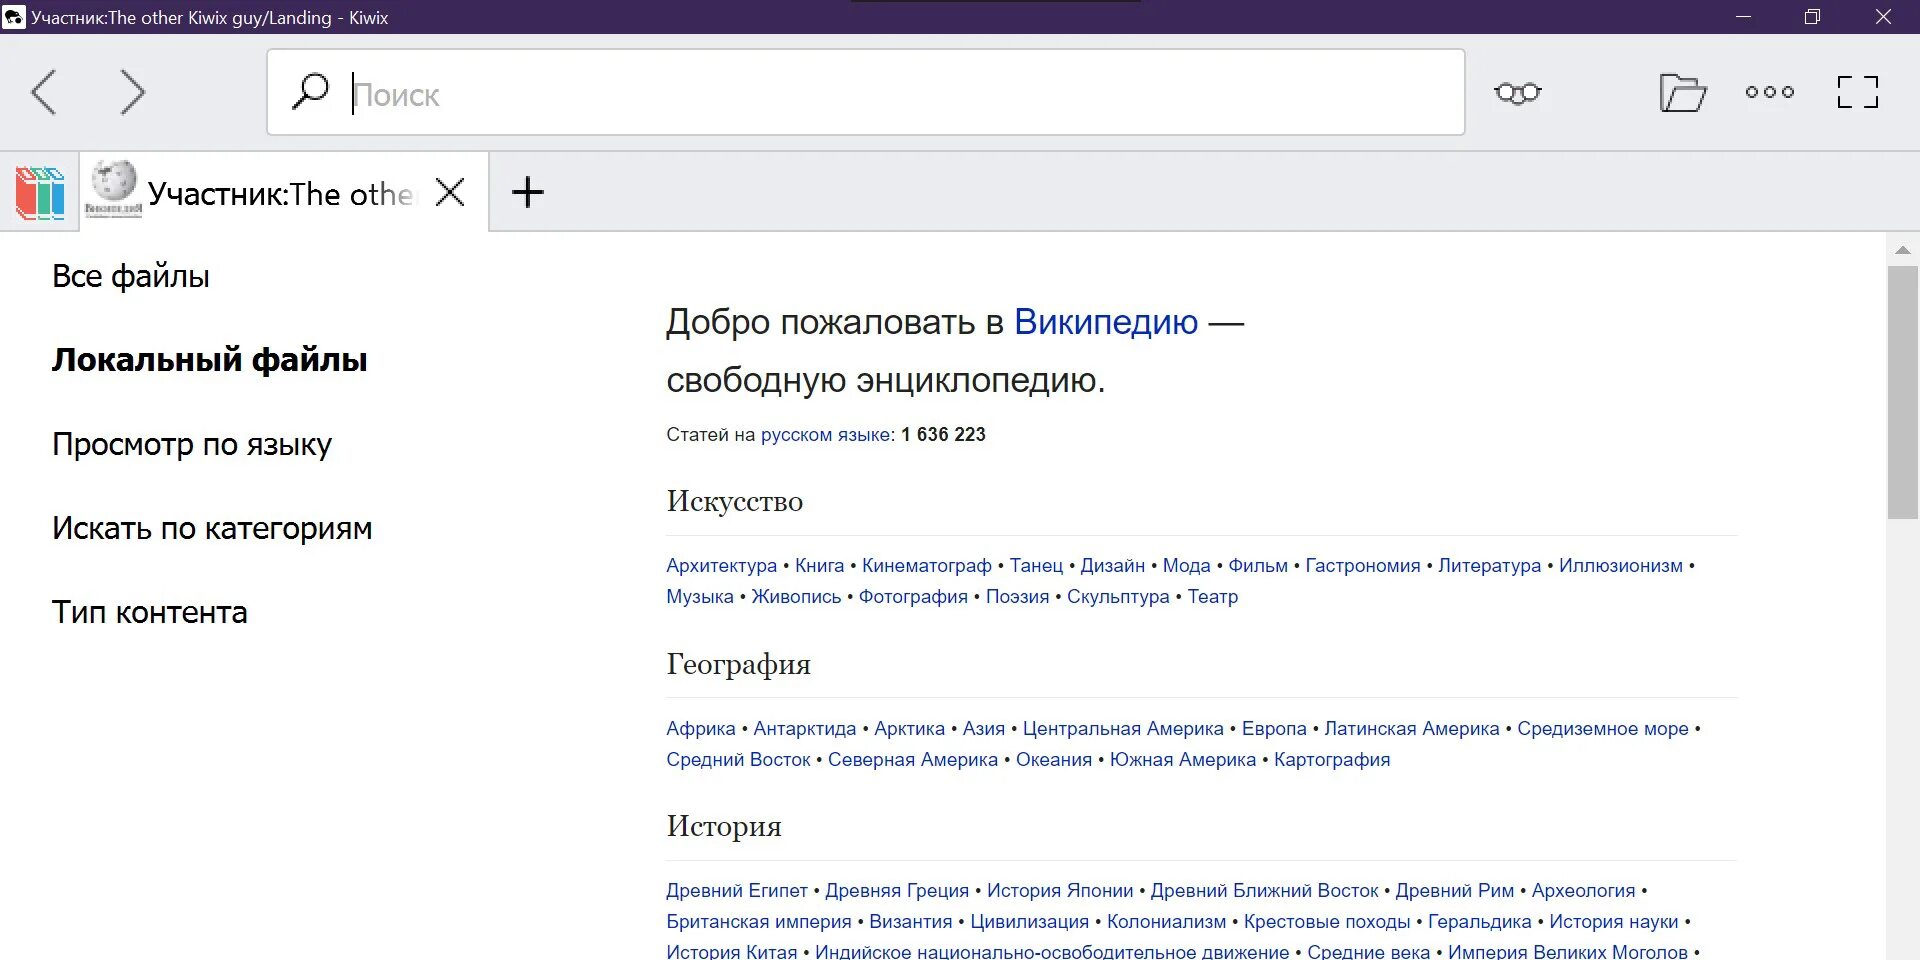Image resolution: width=1920 pixels, height=960 pixels.
Task: Open the Архитектура link
Action: point(722,566)
